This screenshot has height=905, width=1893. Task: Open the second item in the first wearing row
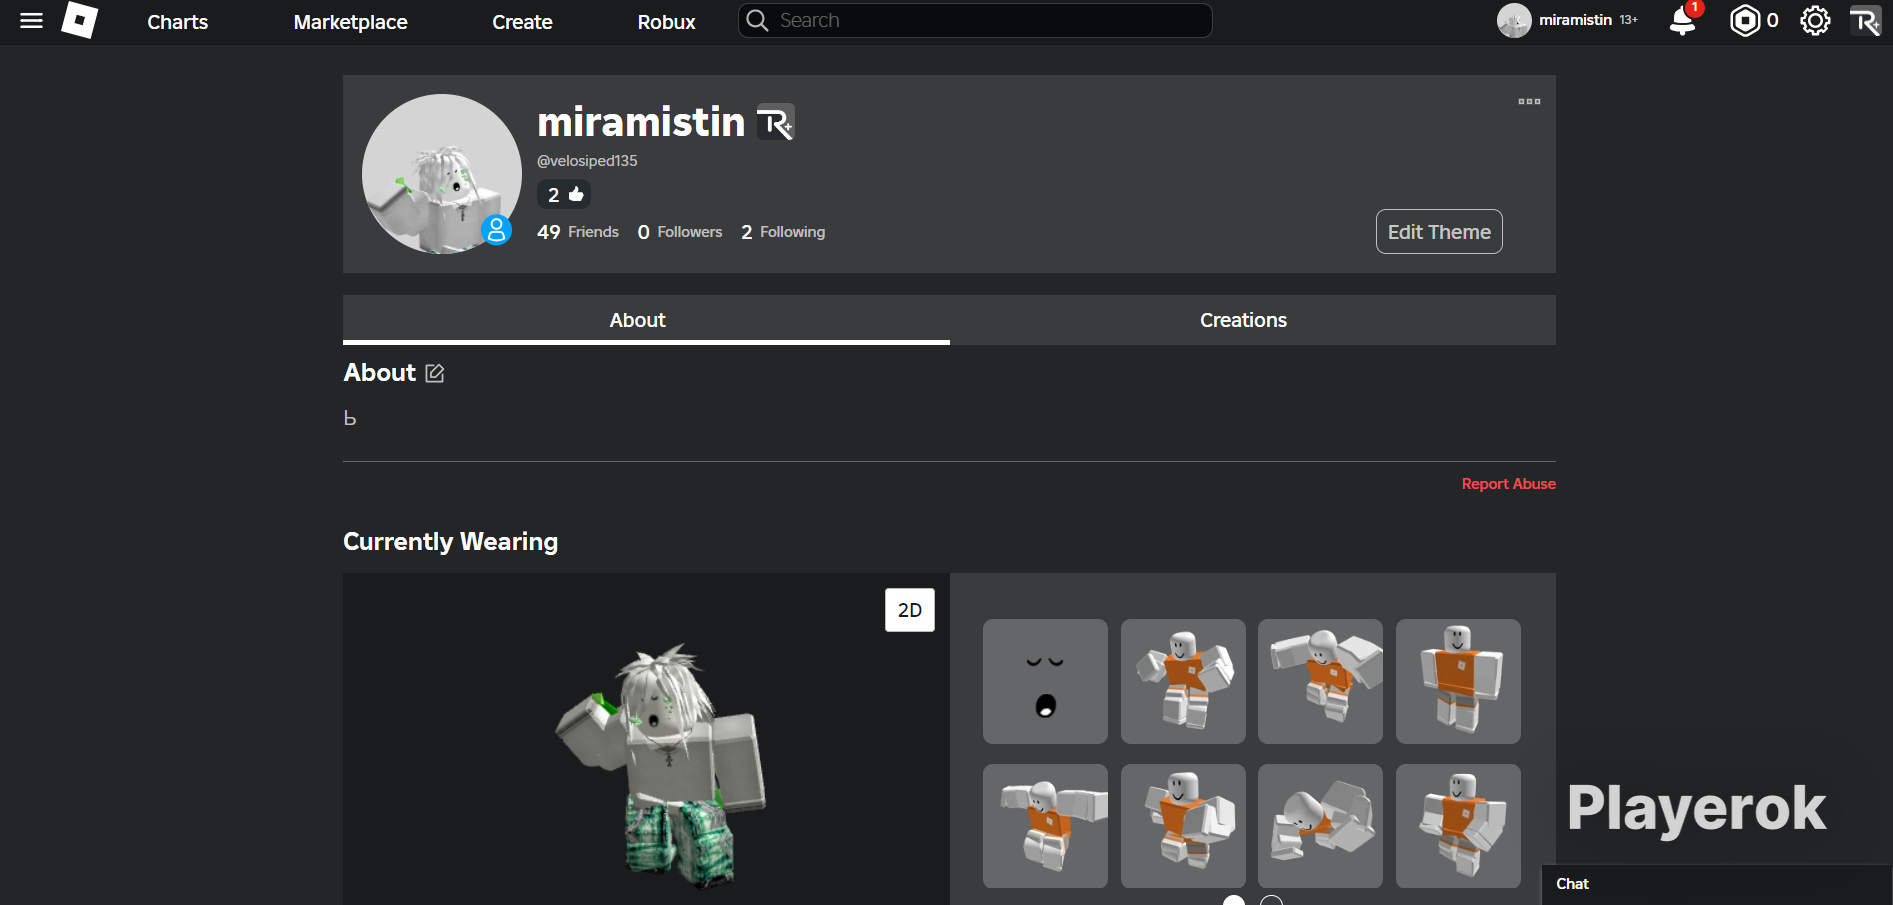pyautogui.click(x=1183, y=681)
